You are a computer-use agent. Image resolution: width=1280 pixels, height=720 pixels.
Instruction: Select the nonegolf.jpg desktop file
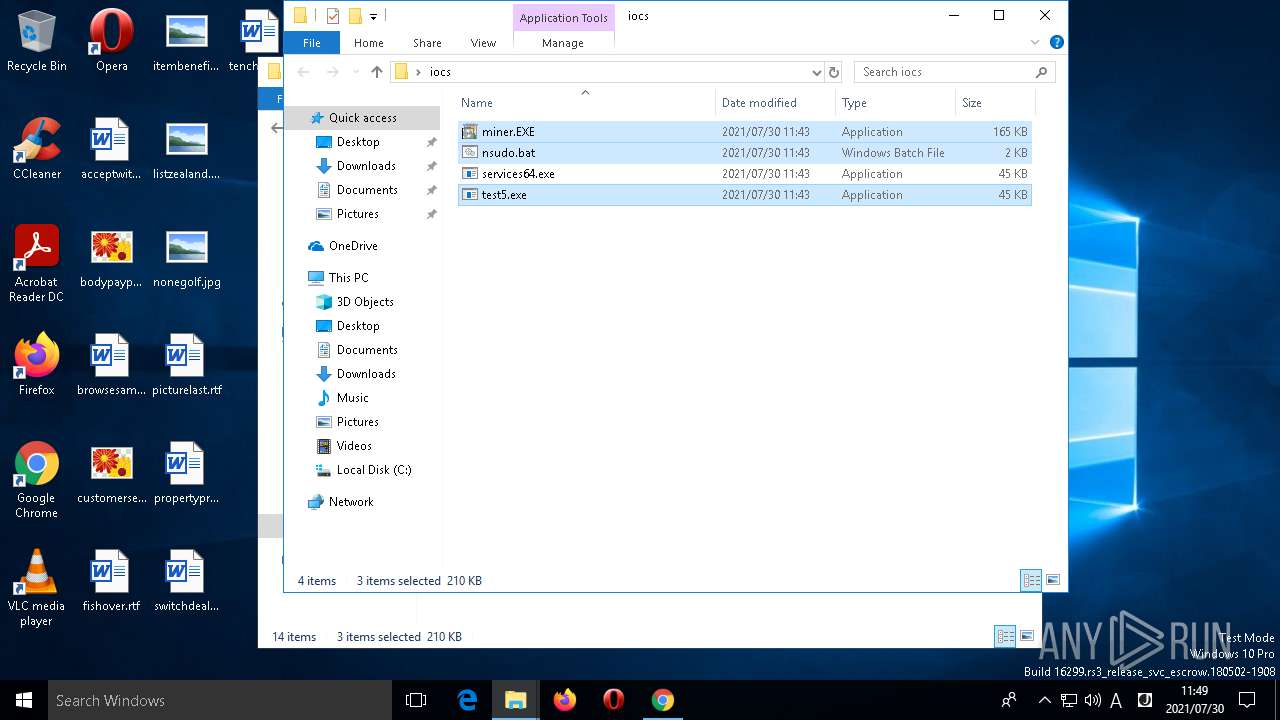coord(187,256)
